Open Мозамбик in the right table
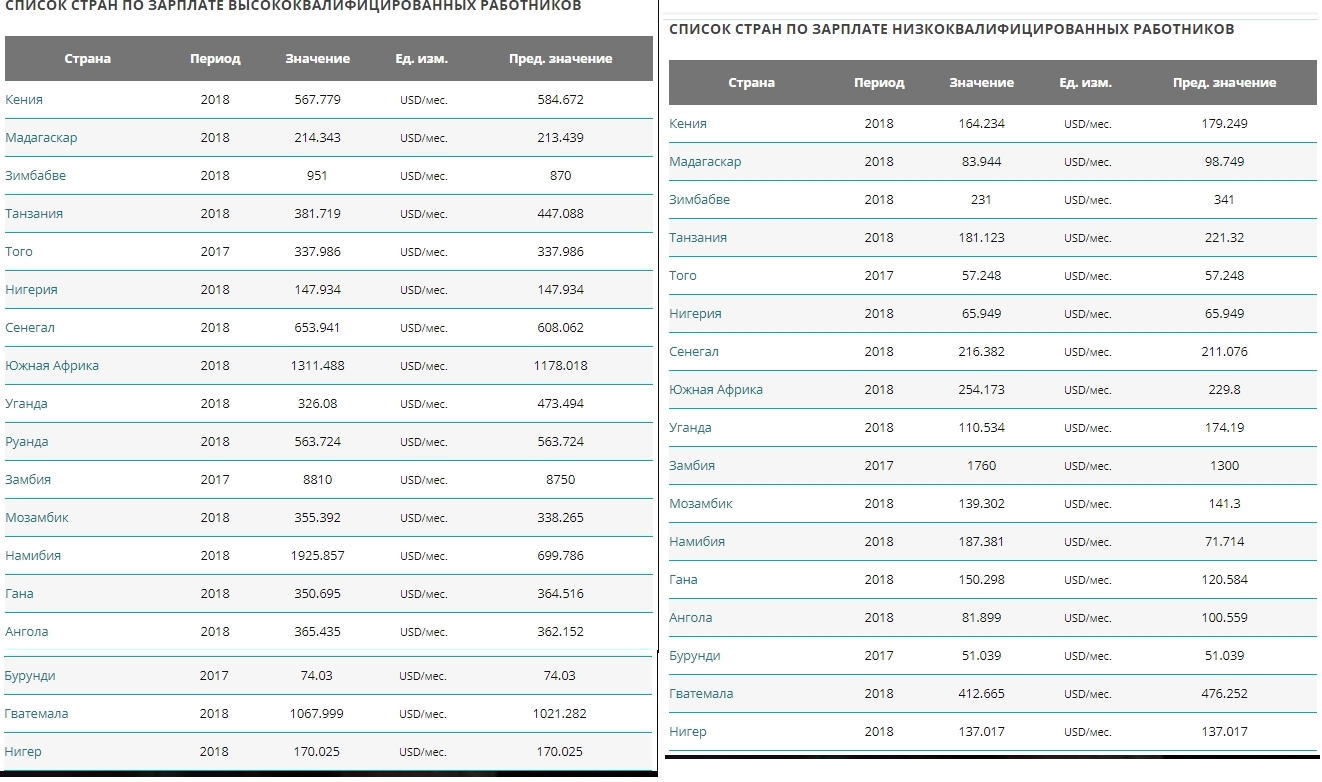Image resolution: width=1322 pixels, height=782 pixels. (701, 504)
